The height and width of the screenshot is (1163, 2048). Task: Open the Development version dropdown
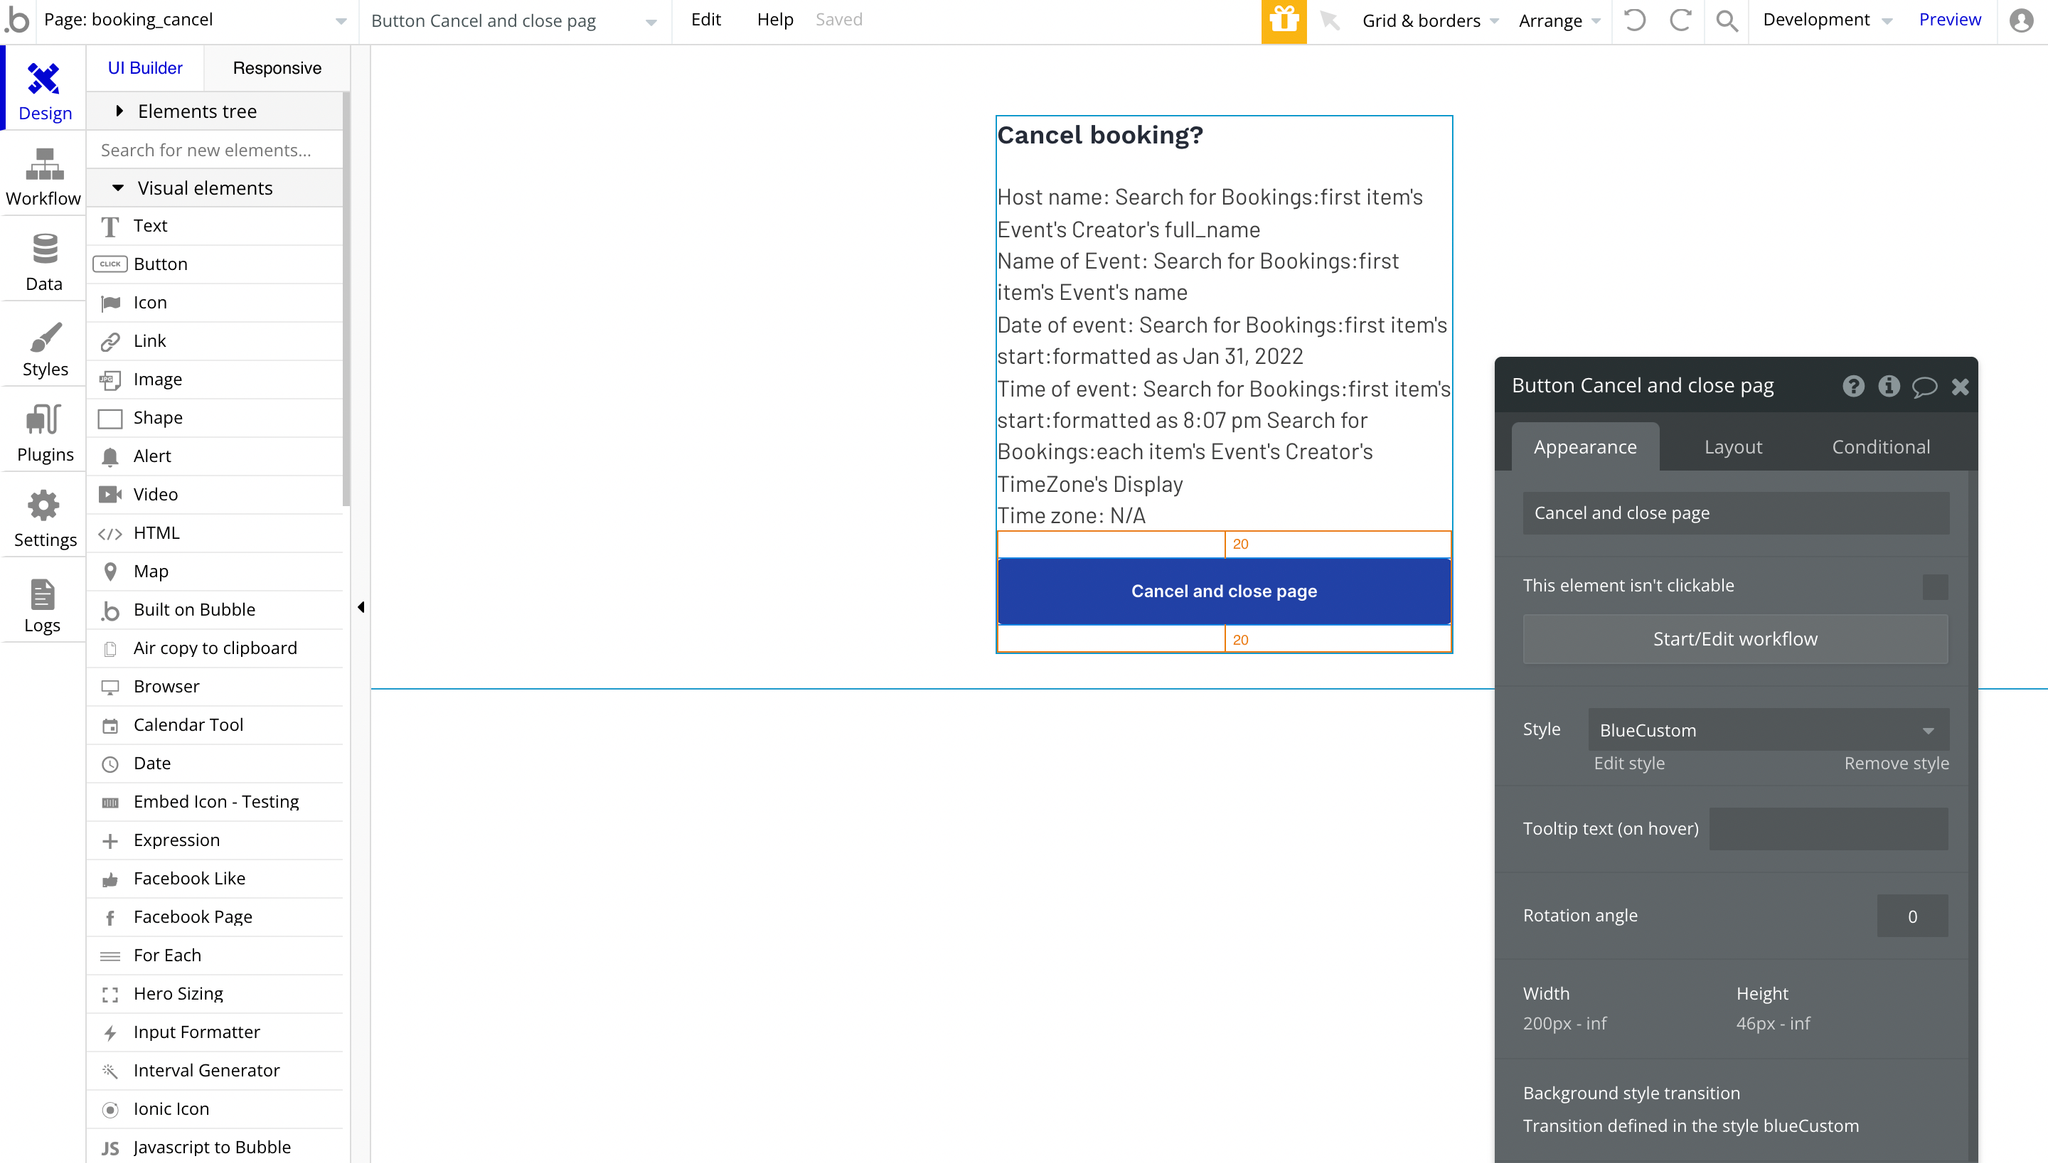[1827, 20]
